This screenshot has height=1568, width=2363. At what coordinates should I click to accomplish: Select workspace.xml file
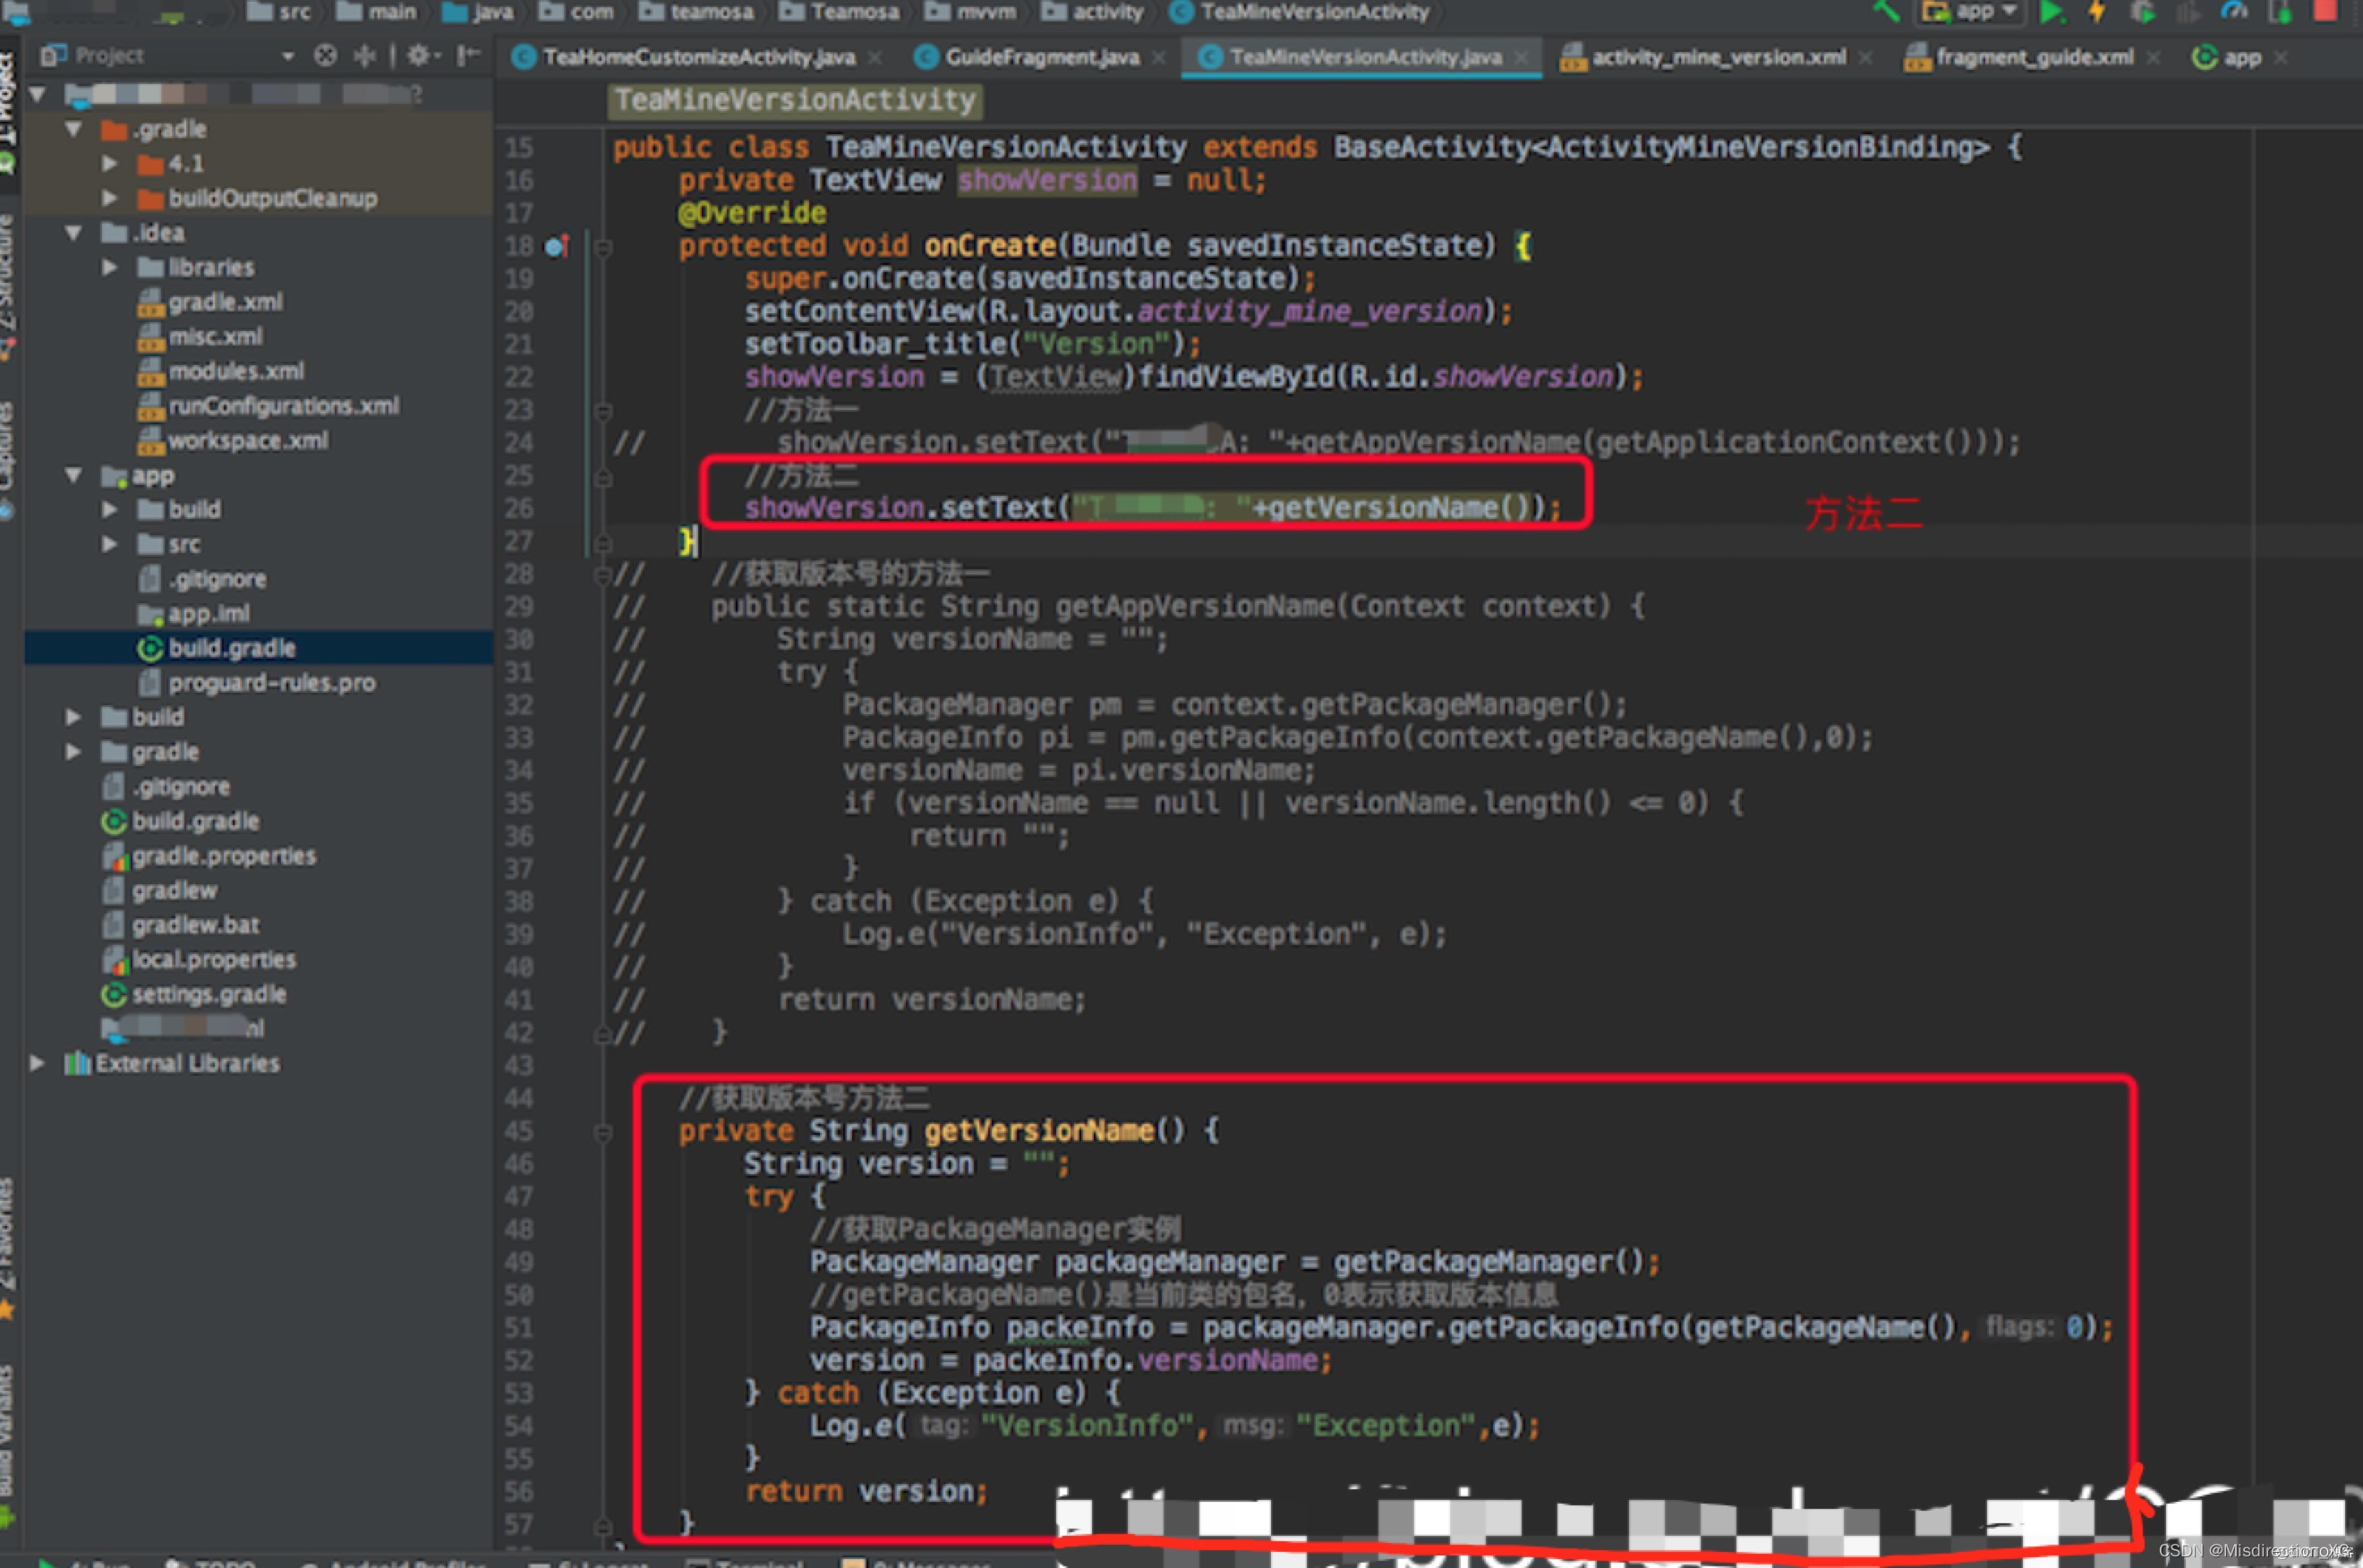[x=247, y=441]
